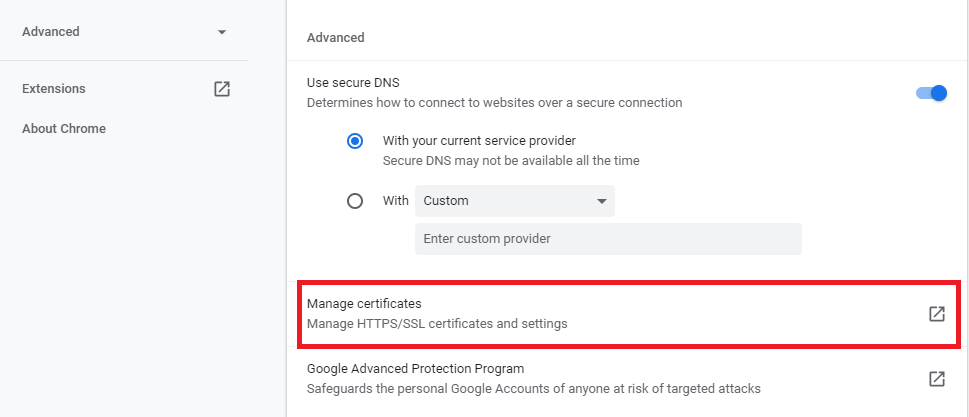Click the Custom dropdown arrow
This screenshot has width=969, height=417.
coord(601,201)
